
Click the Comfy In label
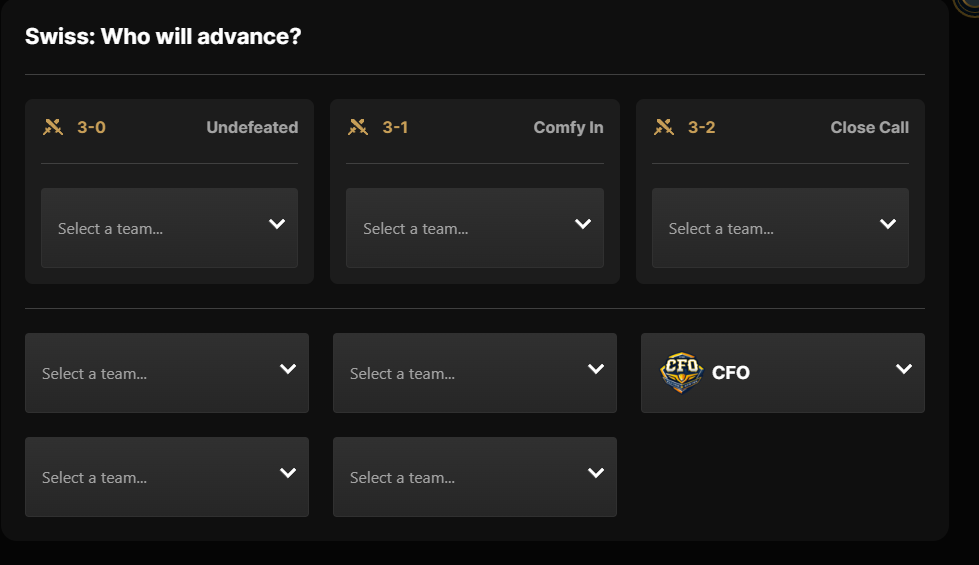click(x=568, y=127)
